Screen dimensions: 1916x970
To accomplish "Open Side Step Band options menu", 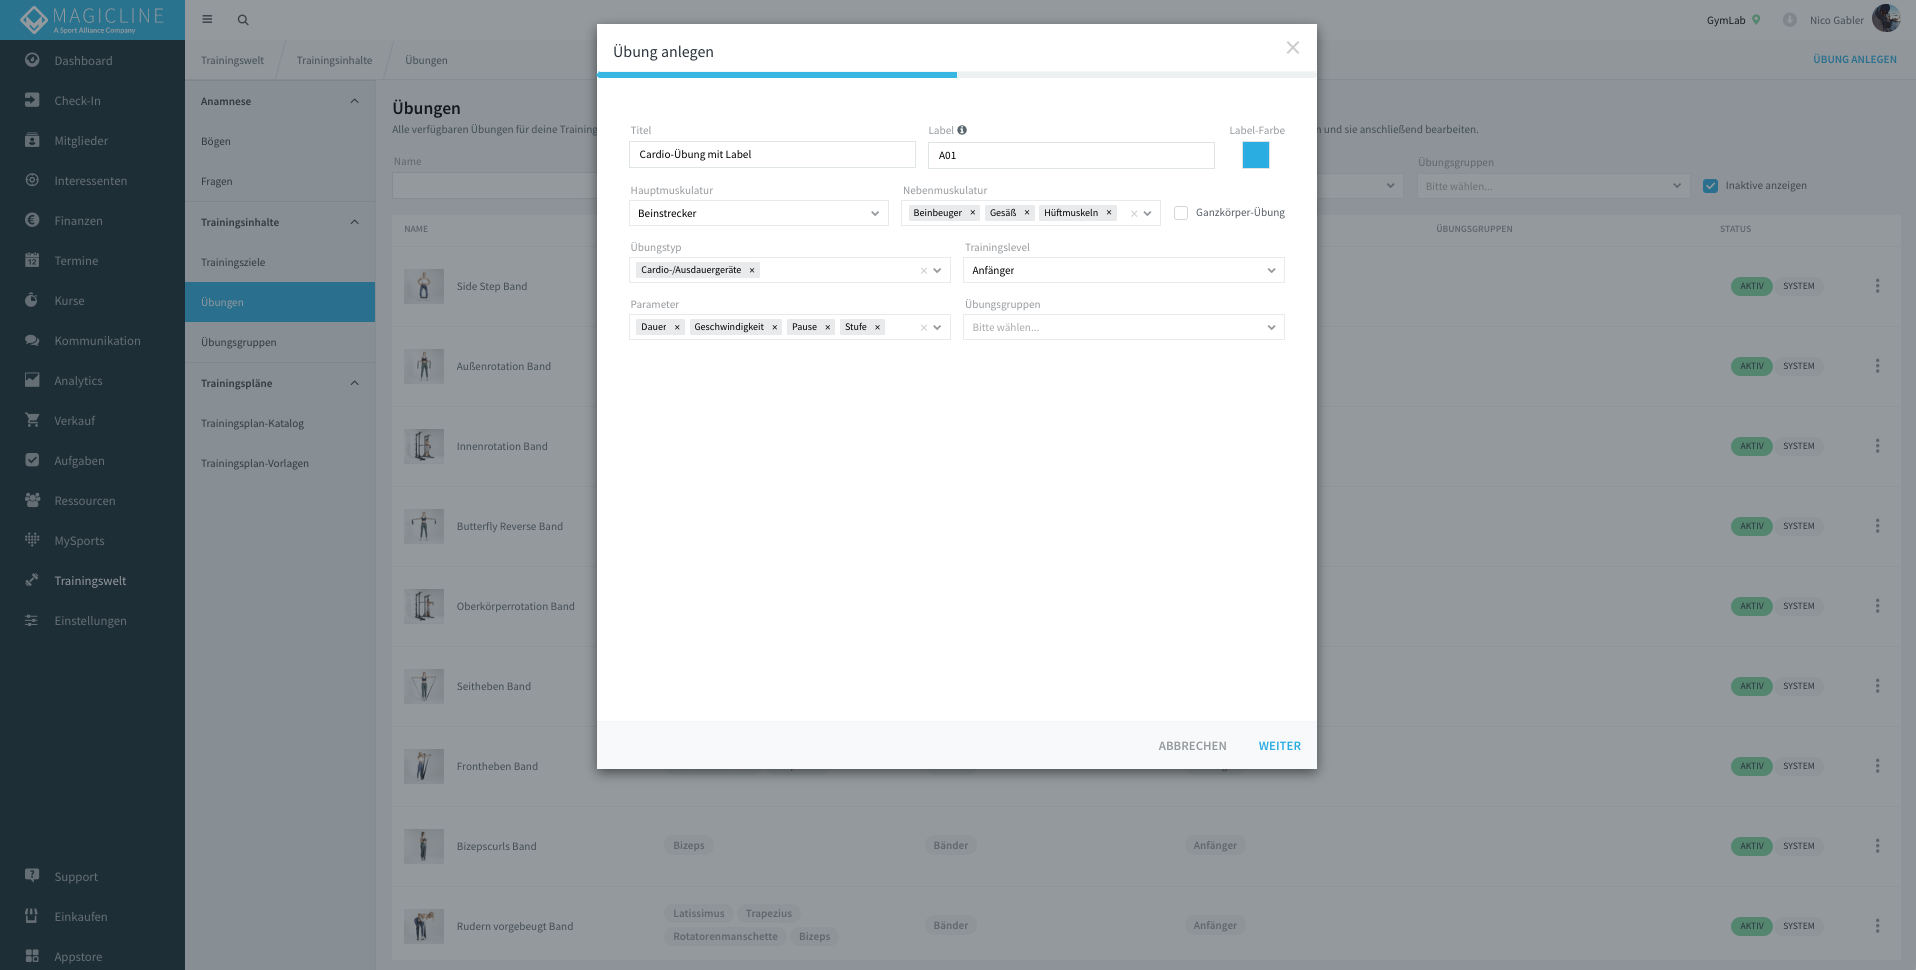I will tap(1877, 286).
